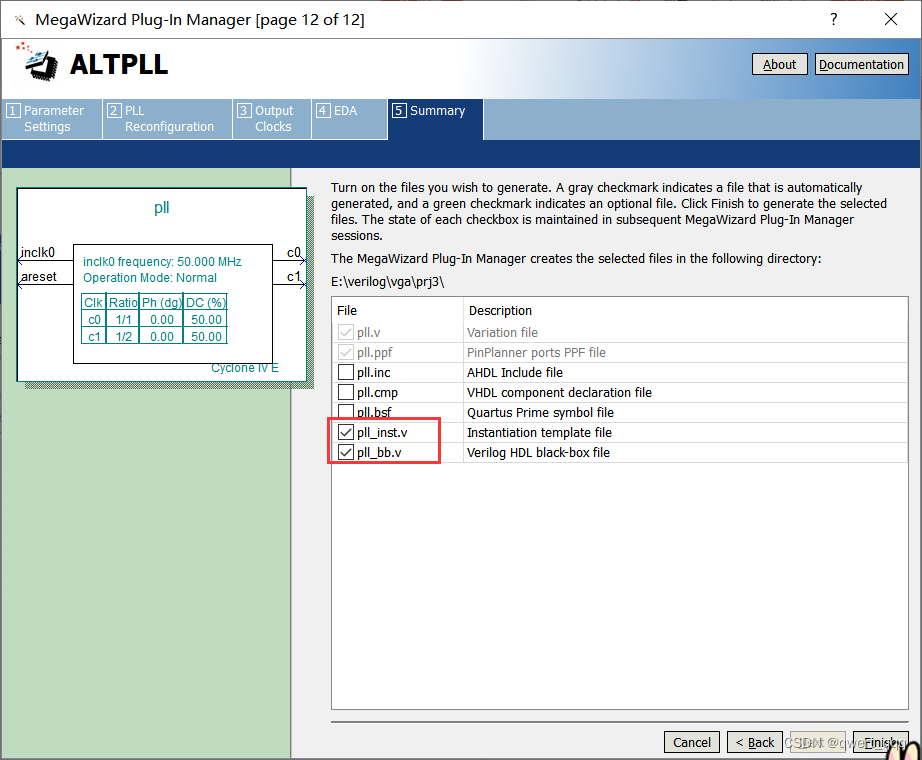
Task: Enable pll.cmp VHDL component file
Action: pyautogui.click(x=346, y=392)
